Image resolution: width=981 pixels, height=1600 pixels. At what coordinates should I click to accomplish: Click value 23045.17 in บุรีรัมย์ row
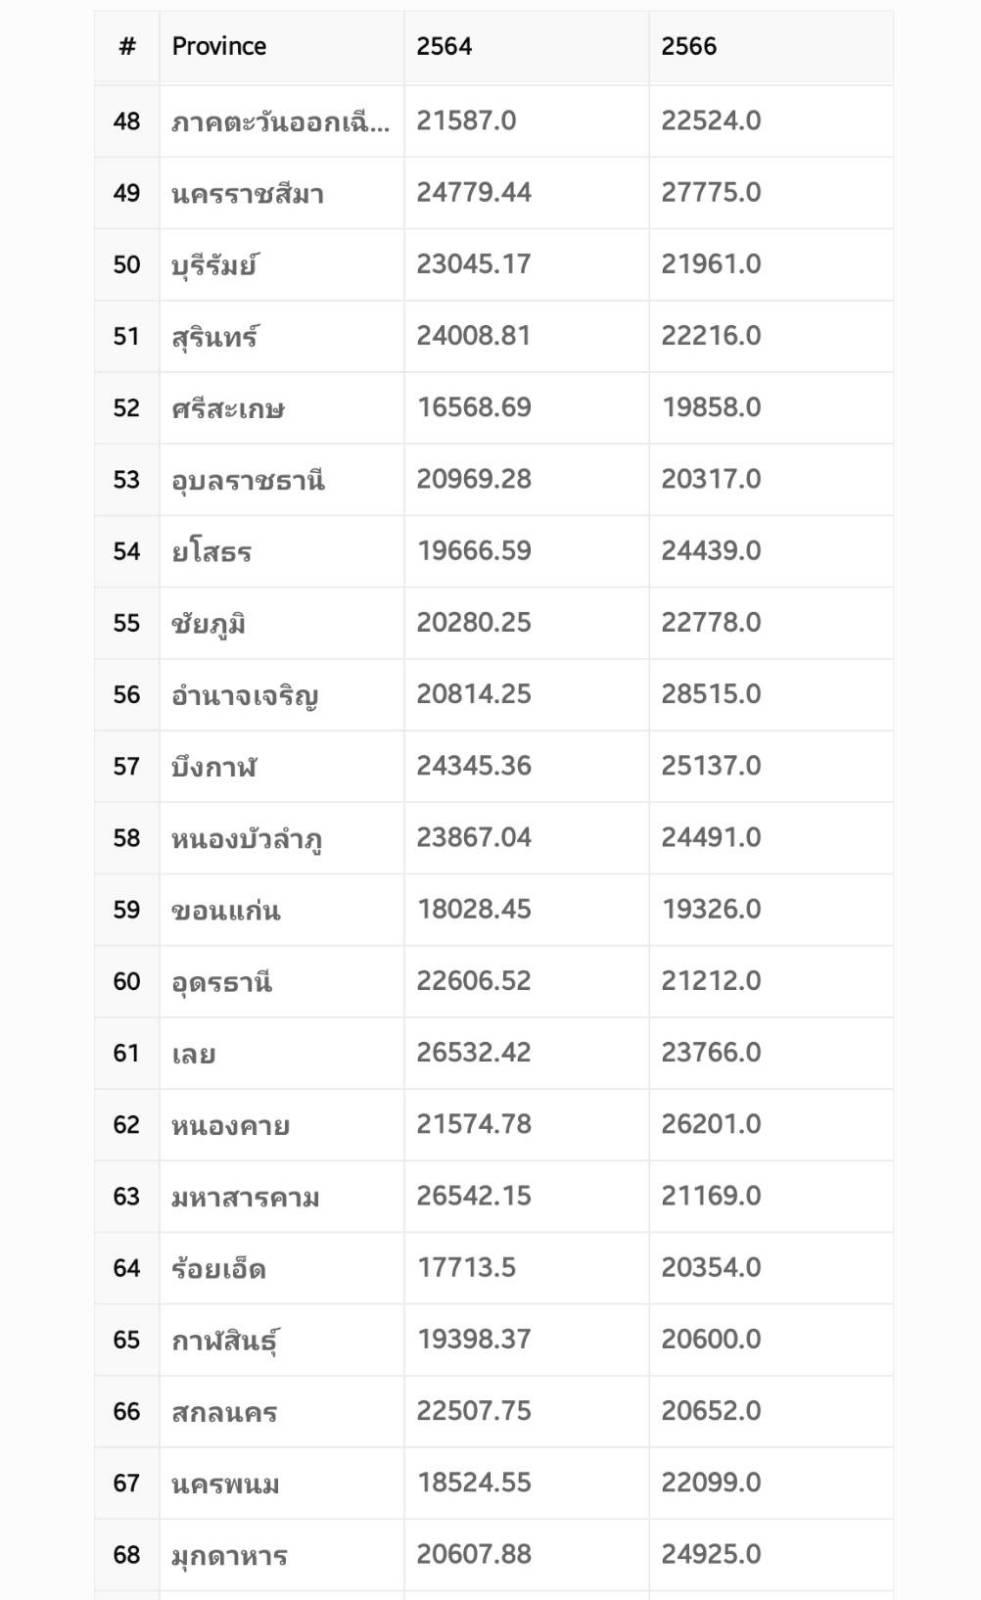point(474,264)
